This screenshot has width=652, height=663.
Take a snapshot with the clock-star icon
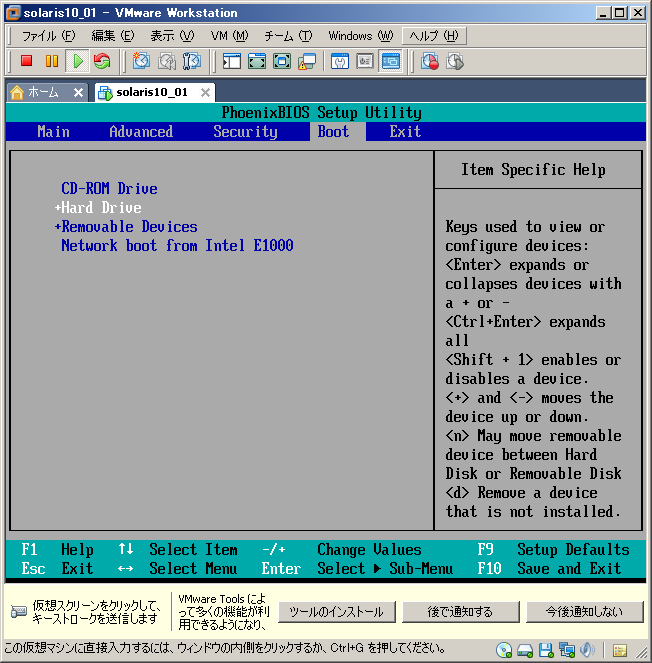pos(141,61)
